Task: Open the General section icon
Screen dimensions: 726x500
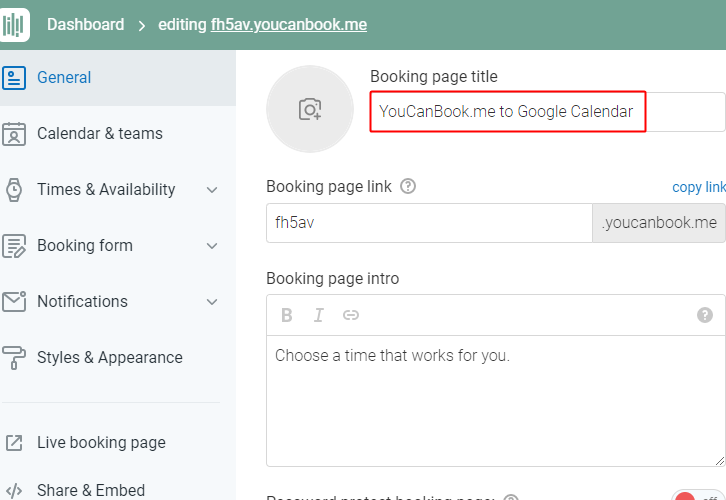Action: [14, 78]
